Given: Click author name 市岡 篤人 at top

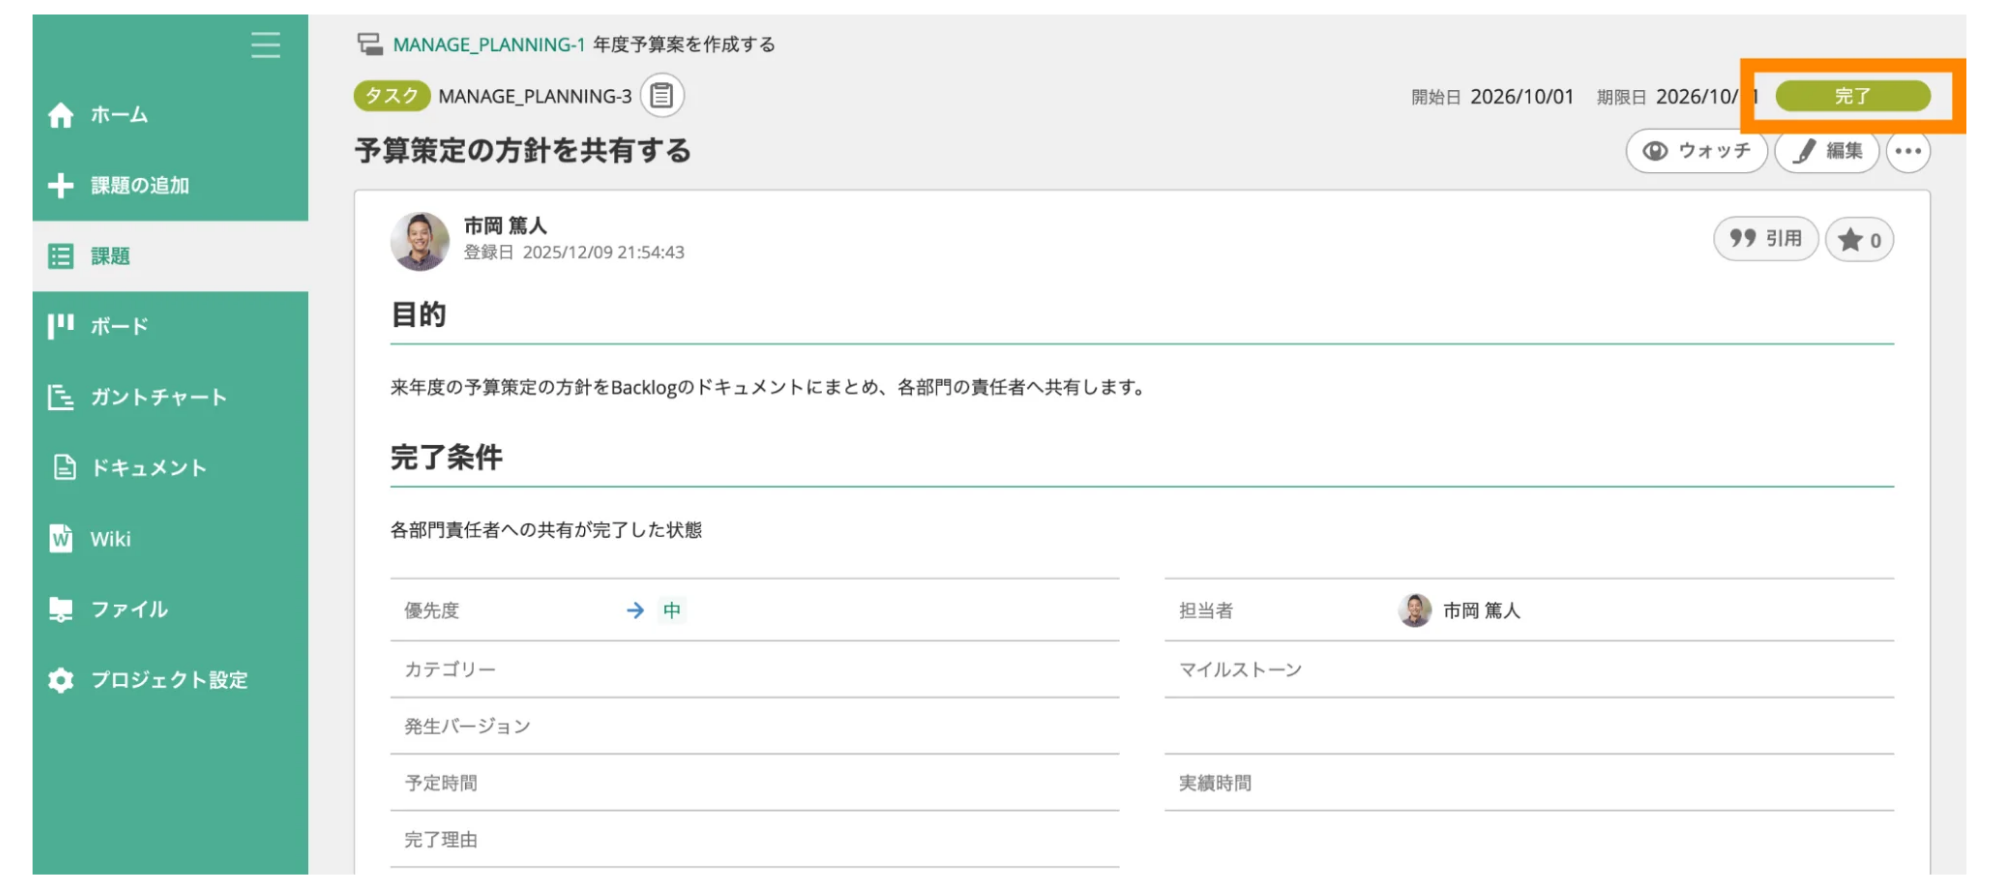Looking at the screenshot, I should (505, 226).
